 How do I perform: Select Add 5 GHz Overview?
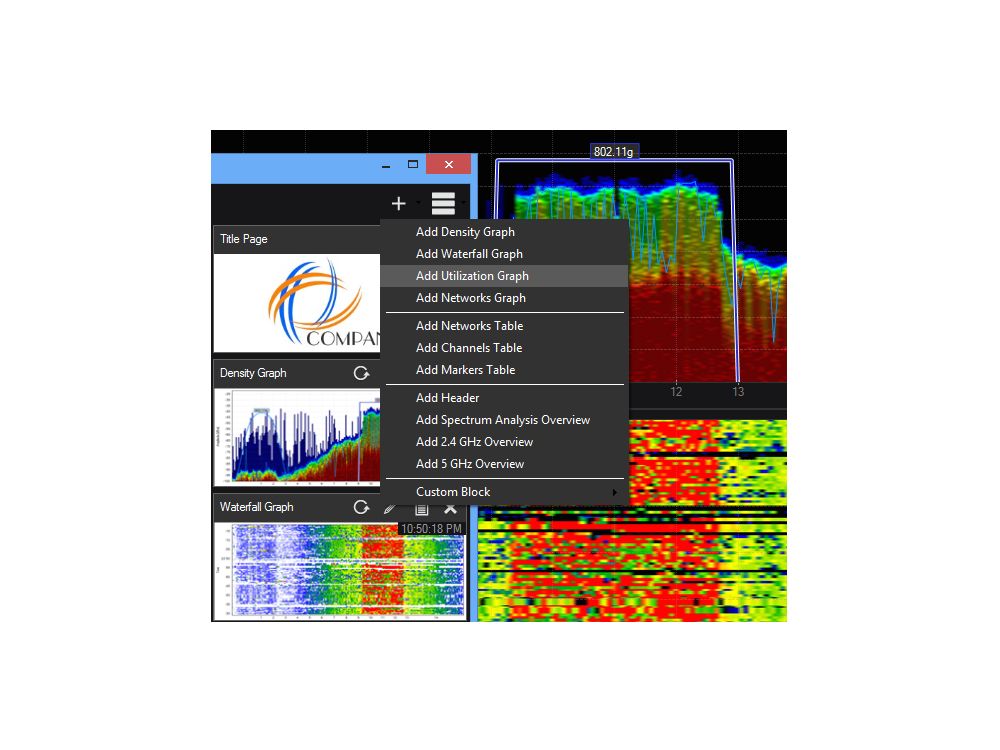(x=504, y=464)
